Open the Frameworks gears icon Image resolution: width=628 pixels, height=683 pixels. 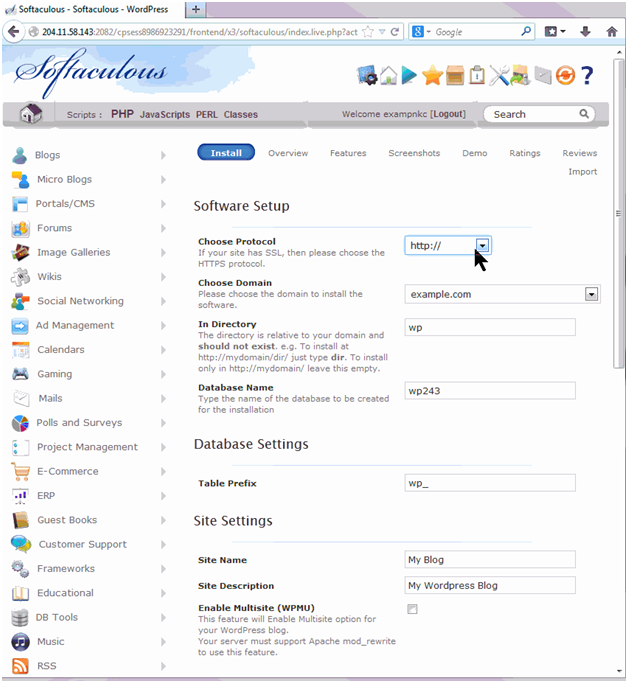pyautogui.click(x=20, y=569)
